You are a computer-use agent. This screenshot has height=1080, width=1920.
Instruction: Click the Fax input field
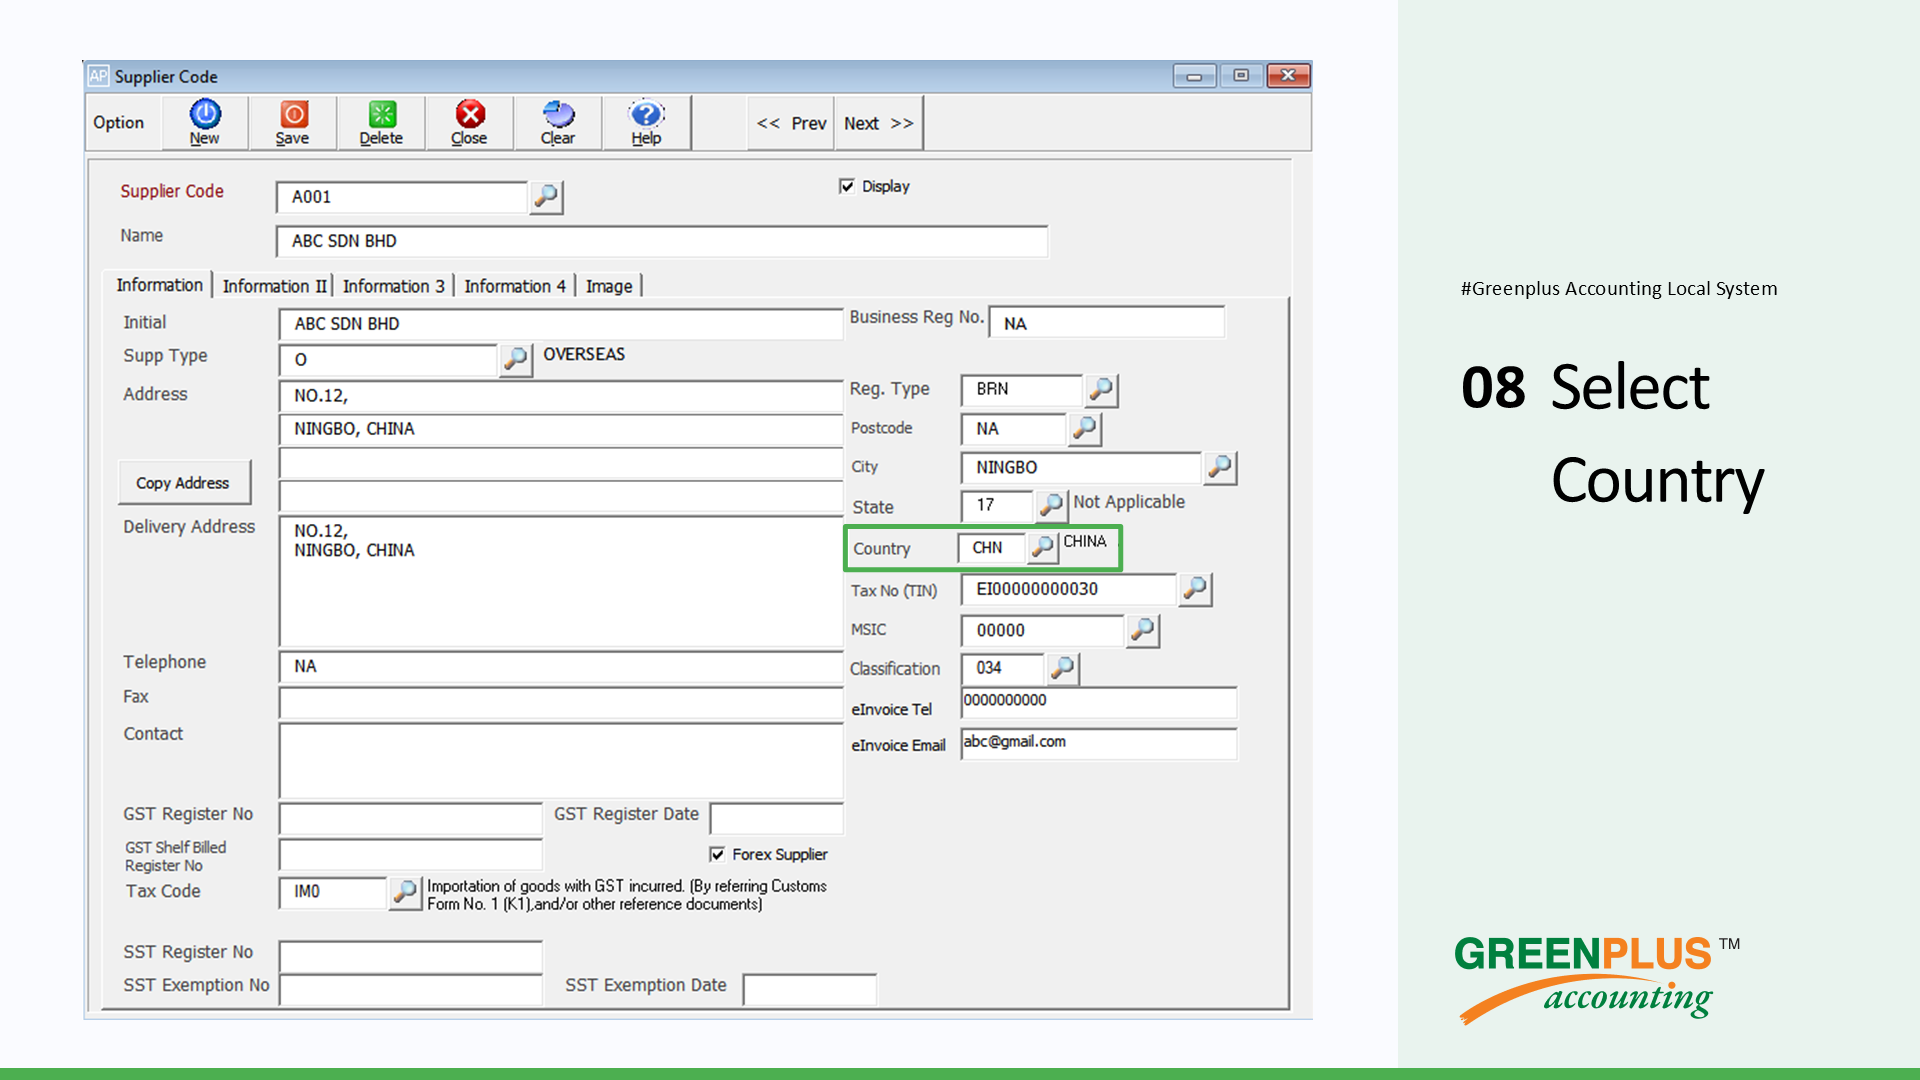coord(561,703)
